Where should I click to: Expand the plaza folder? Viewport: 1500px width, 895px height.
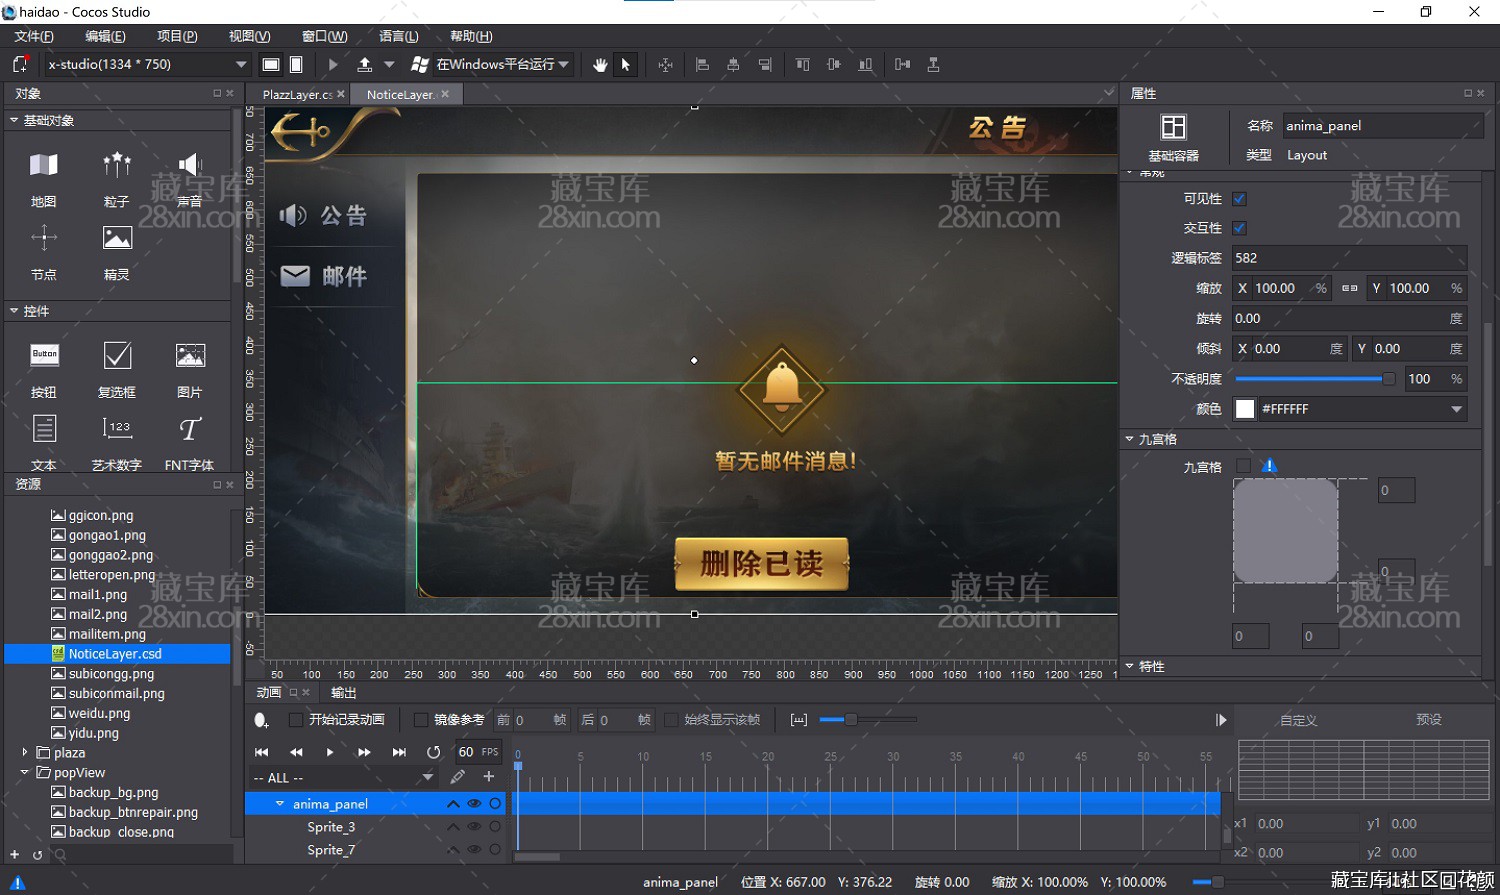click(25, 752)
